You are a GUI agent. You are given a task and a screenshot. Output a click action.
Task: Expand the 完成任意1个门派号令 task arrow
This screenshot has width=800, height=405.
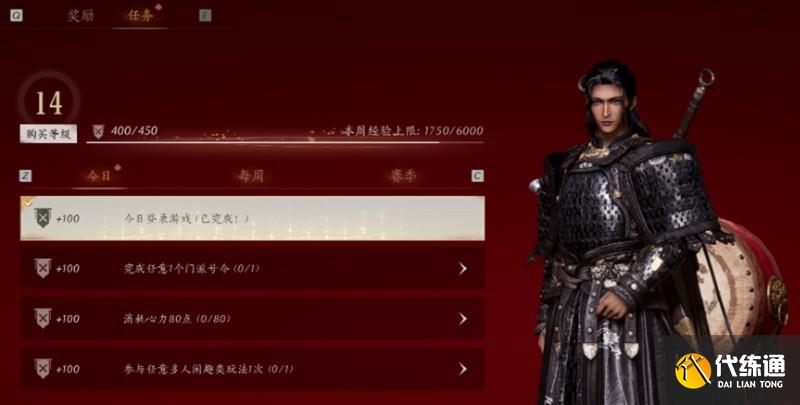click(463, 268)
